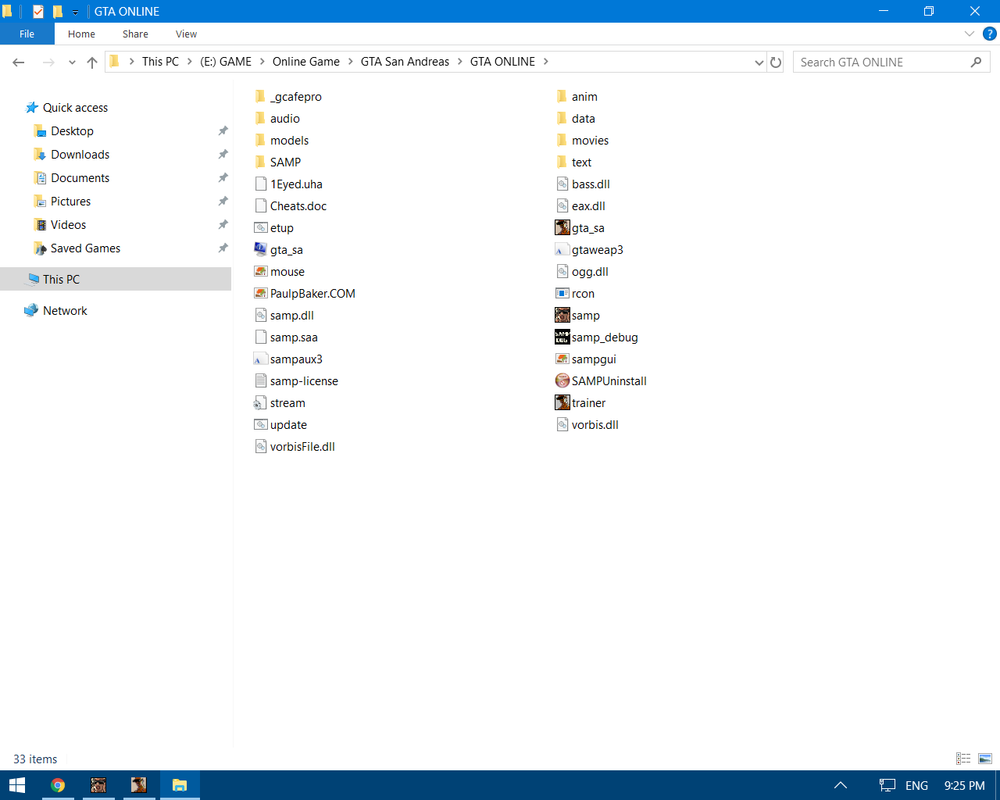Viewport: 1000px width, 800px height.
Task: Select the samp_debug file icon
Action: pyautogui.click(x=562, y=337)
